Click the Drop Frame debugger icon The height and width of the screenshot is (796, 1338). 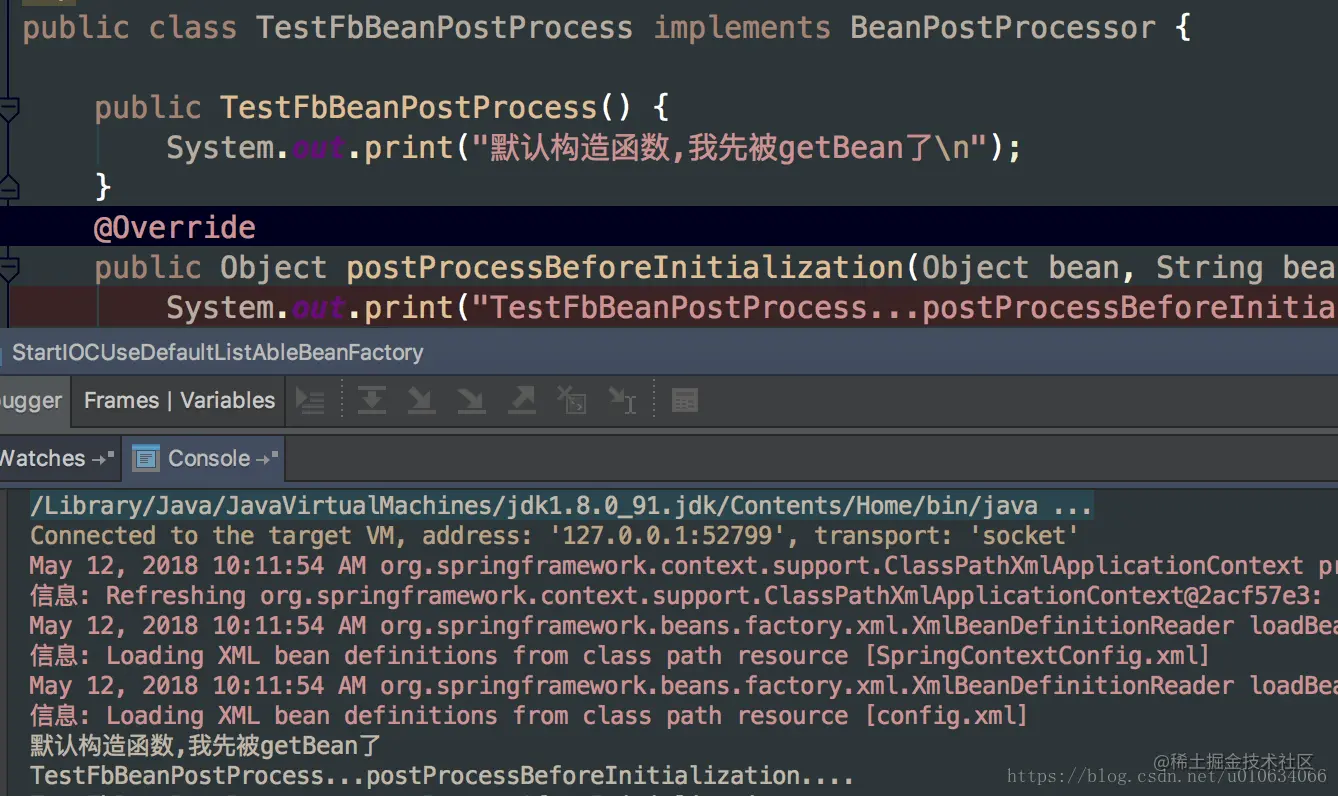572,401
